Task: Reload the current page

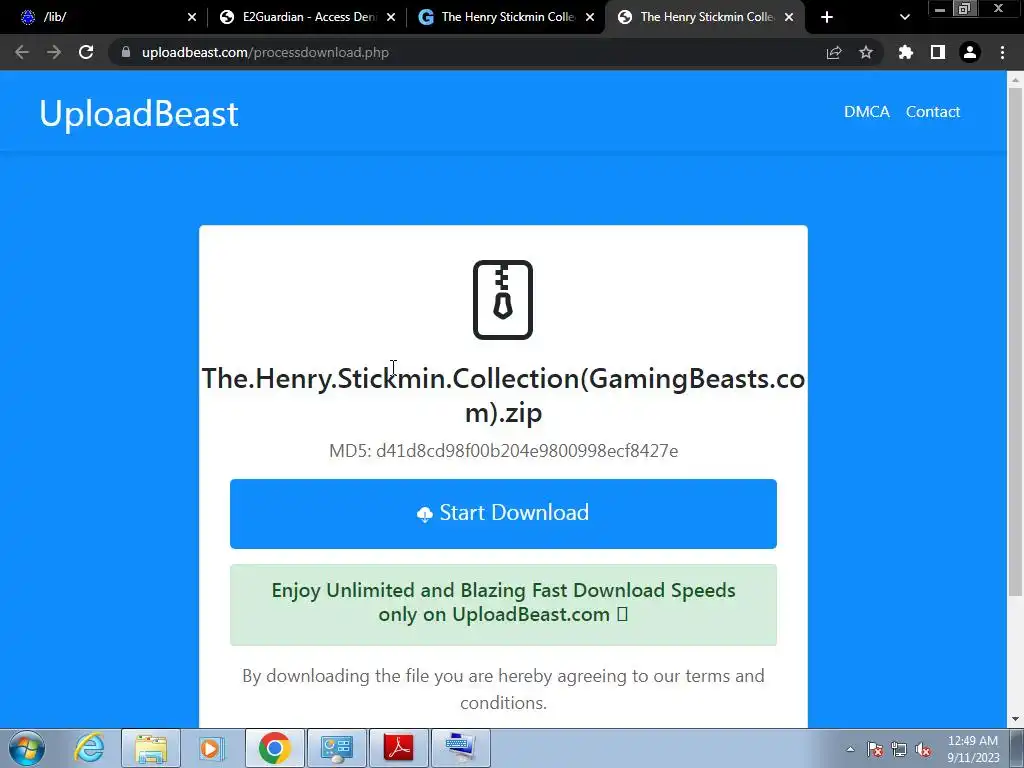Action: [x=86, y=52]
